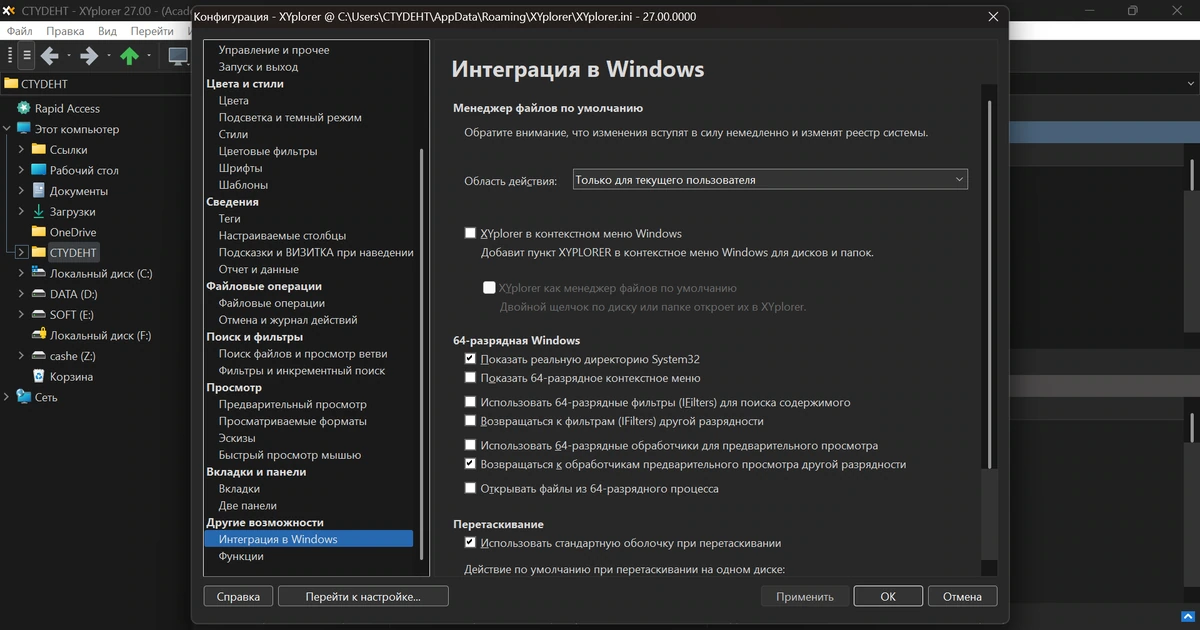Click the category list vertical scrollbar
Image resolution: width=1200 pixels, height=630 pixels.
point(423,352)
